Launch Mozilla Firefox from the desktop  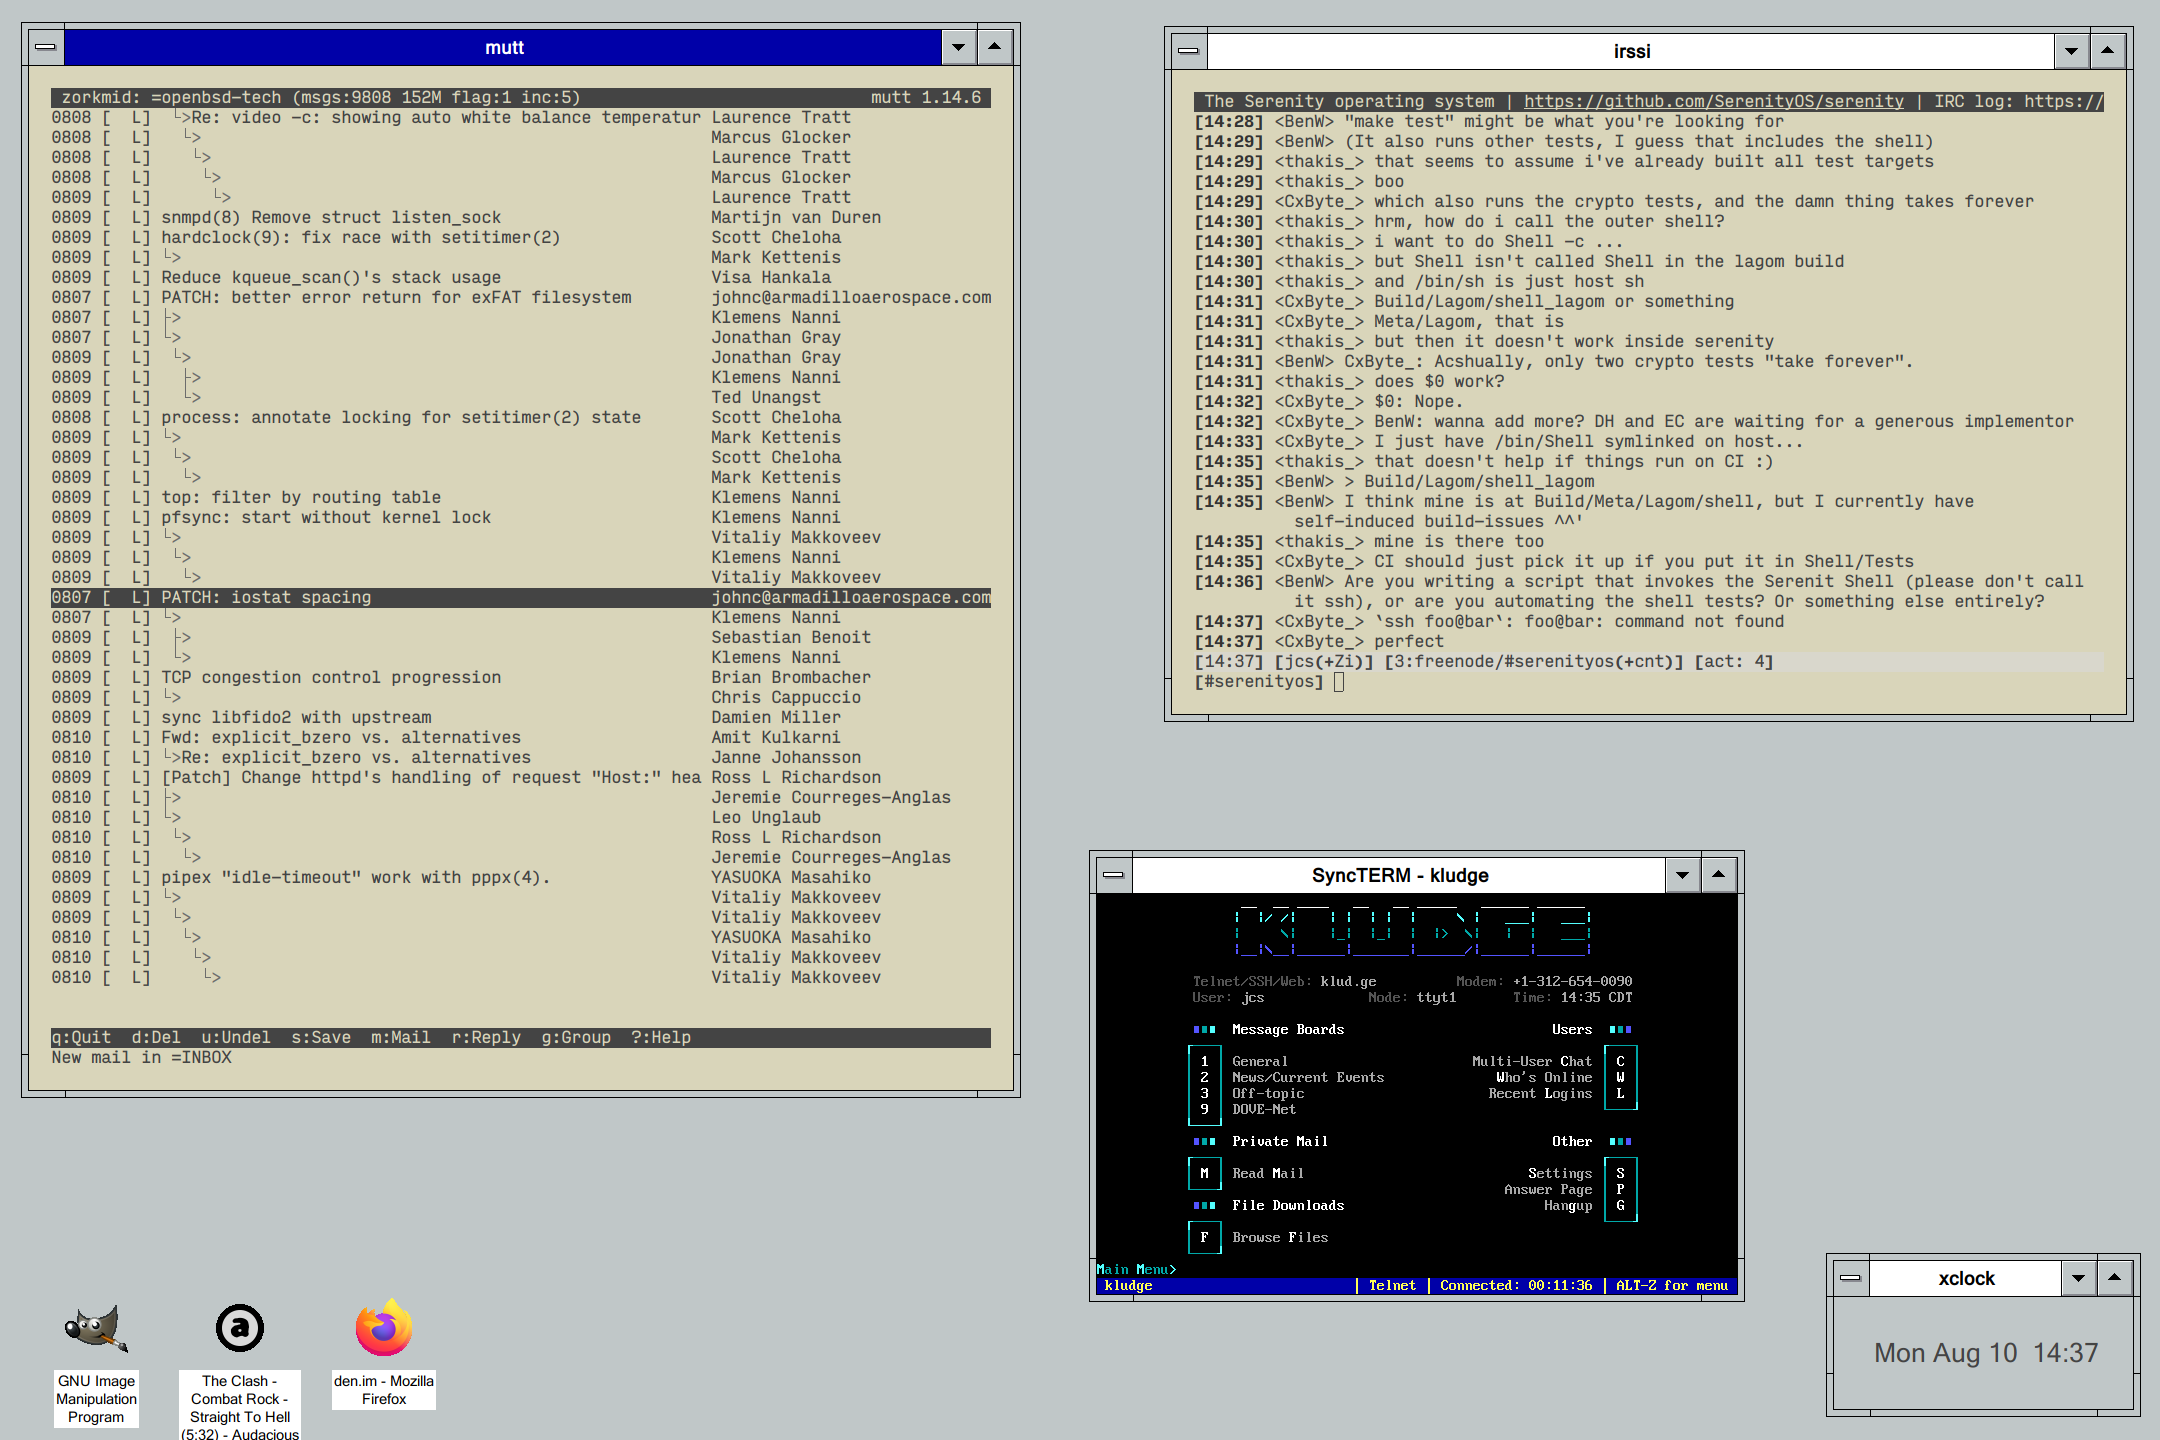(x=383, y=1328)
